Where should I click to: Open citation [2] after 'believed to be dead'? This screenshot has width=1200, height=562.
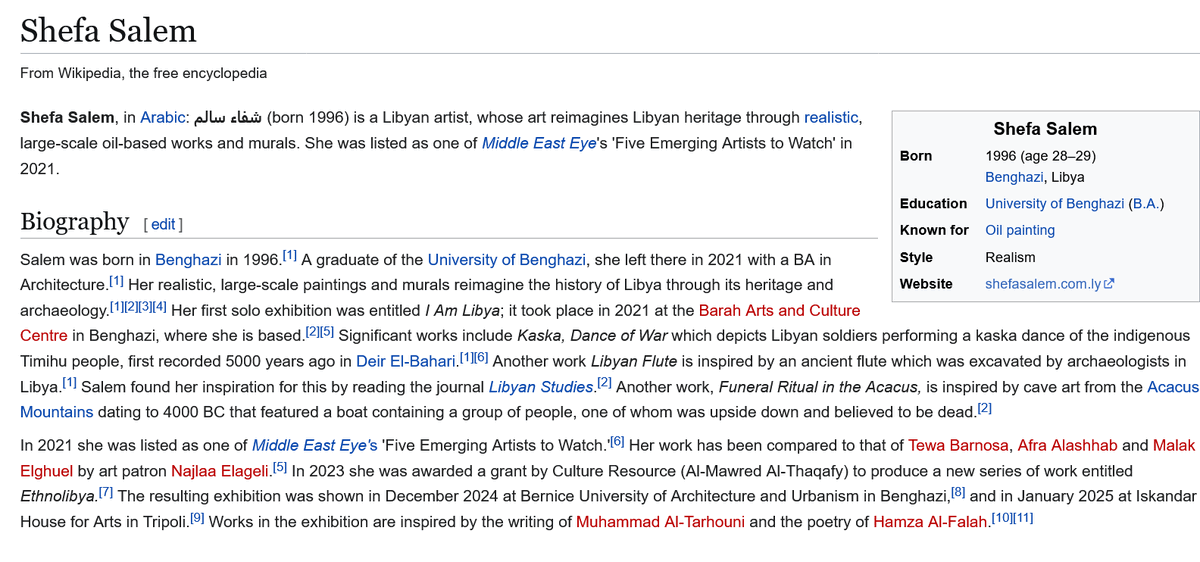[985, 406]
